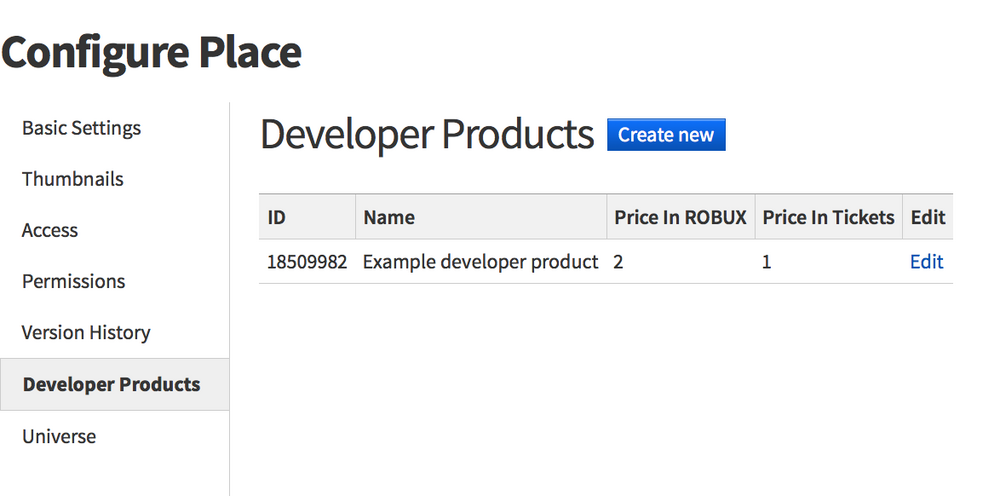Screen dimensions: 1000x496
Task: Click the Edit column header
Action: 928,217
